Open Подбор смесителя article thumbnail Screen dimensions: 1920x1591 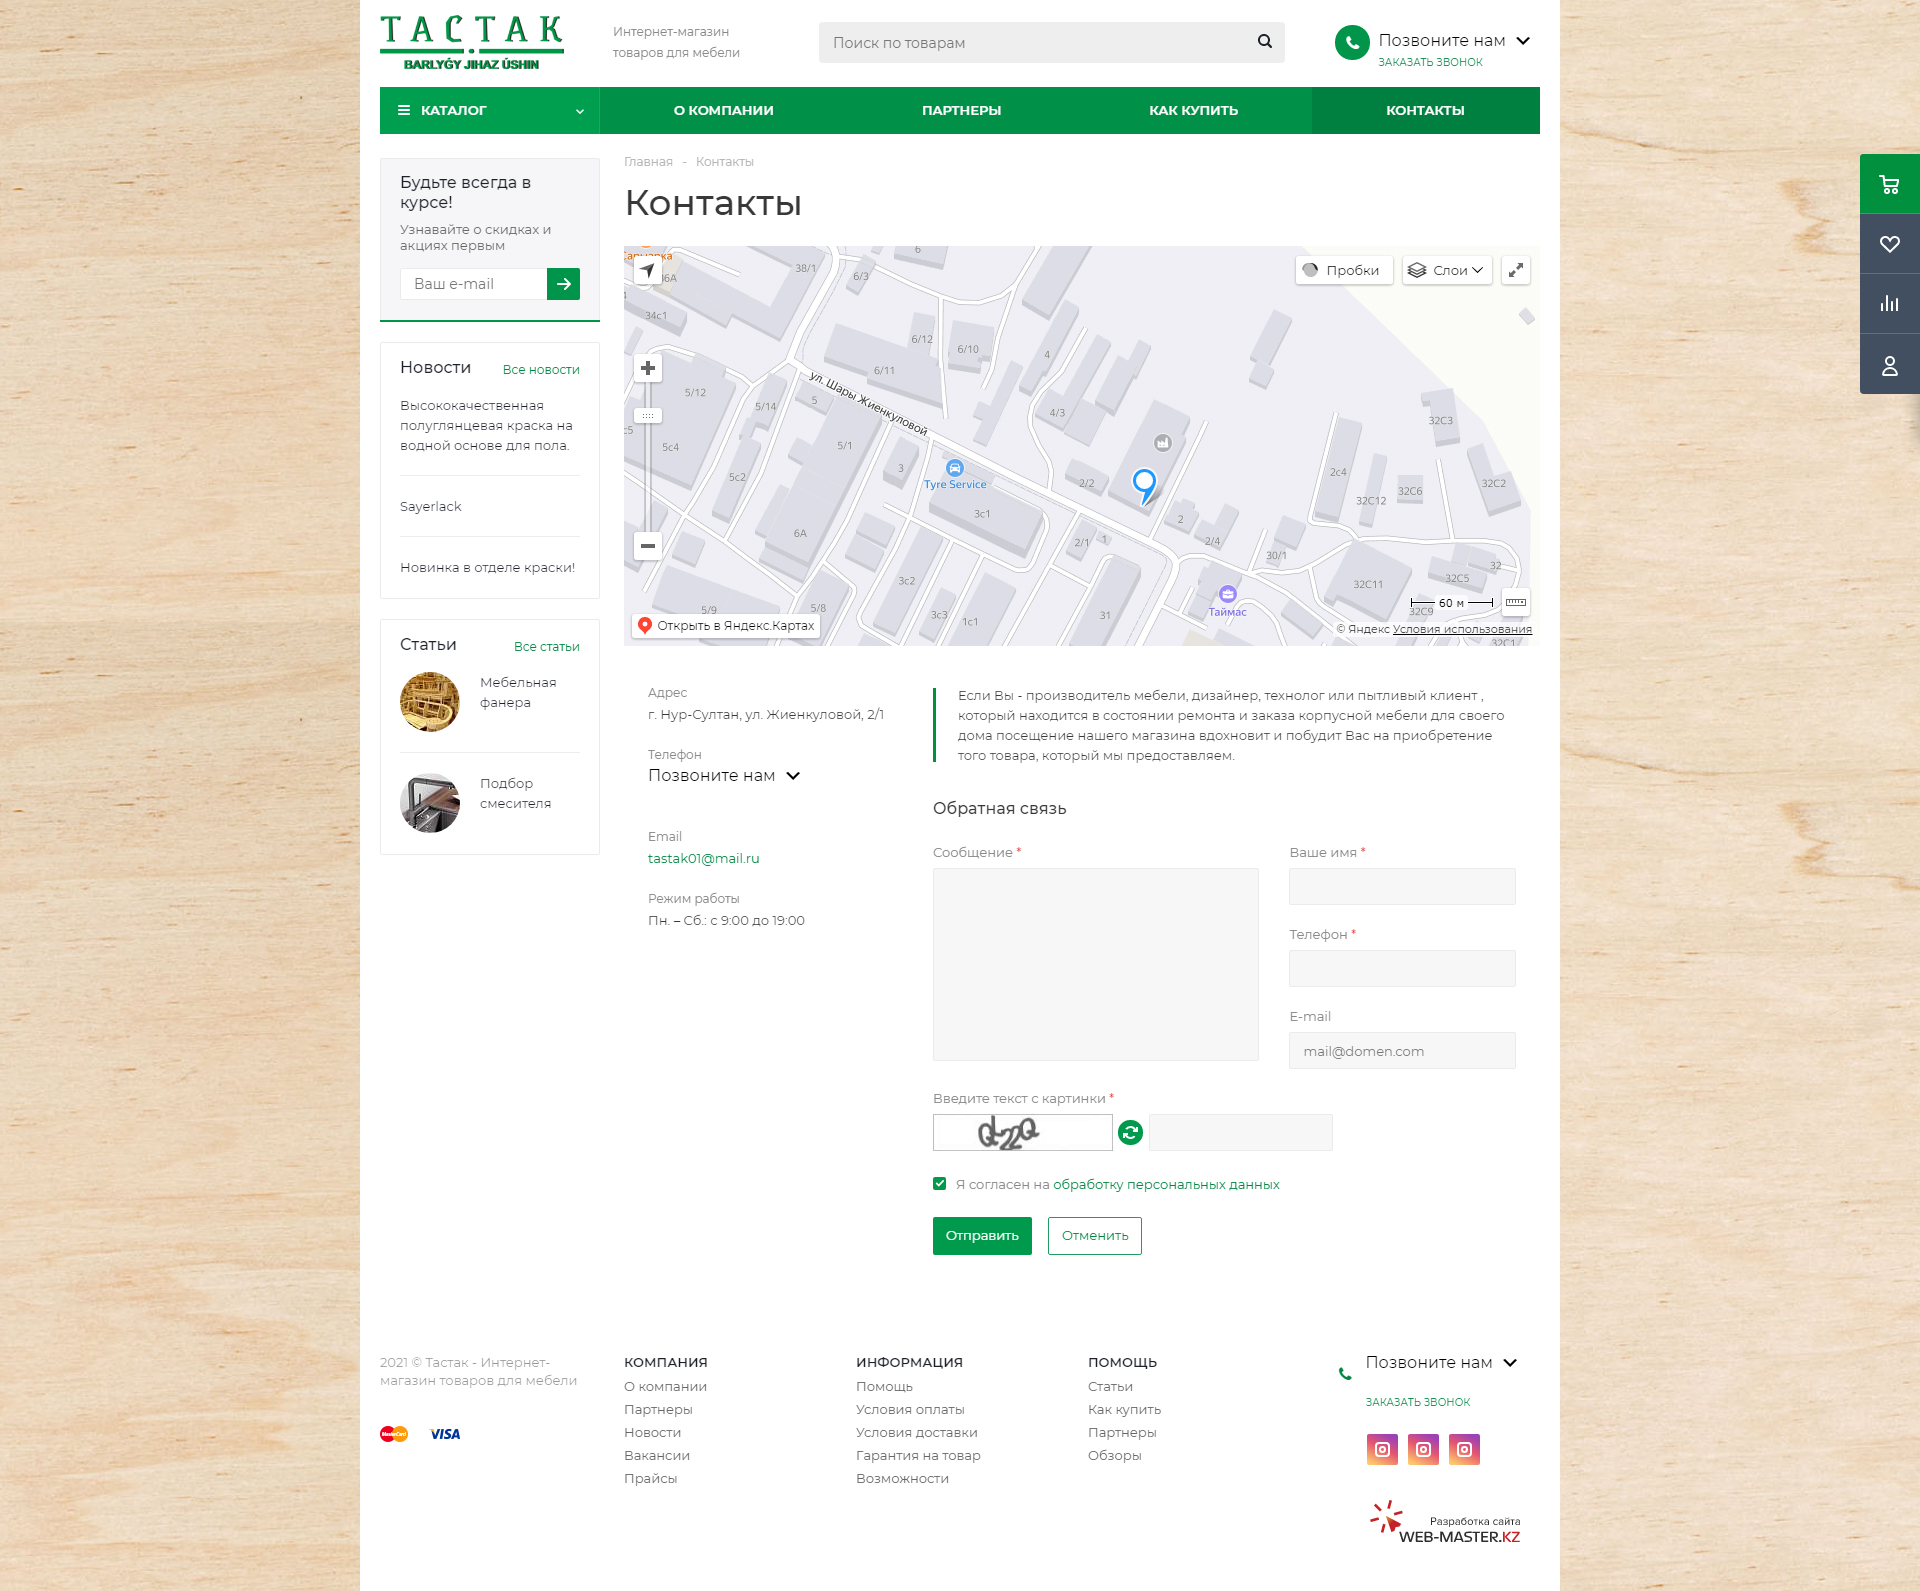pos(430,803)
